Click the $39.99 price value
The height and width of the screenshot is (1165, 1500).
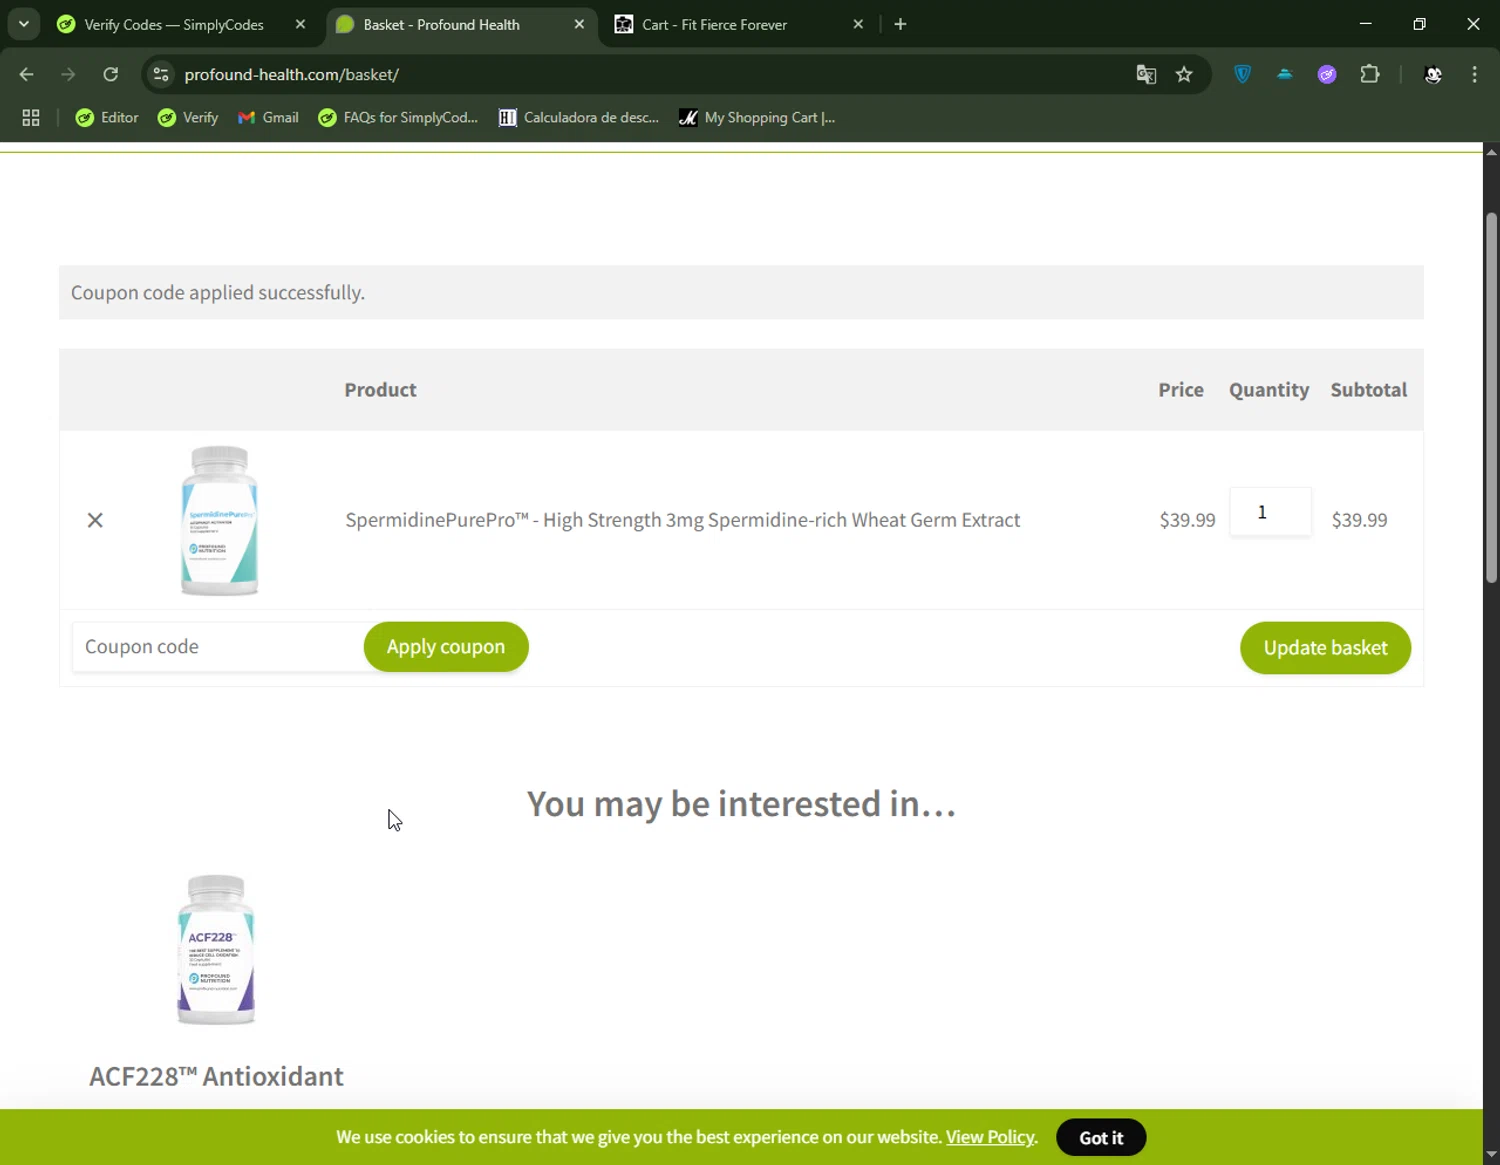click(x=1187, y=520)
